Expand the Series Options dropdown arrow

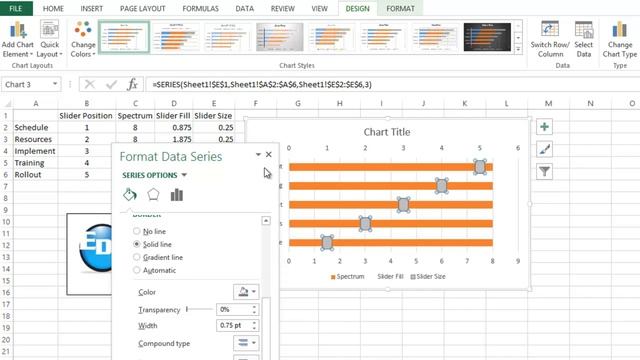pyautogui.click(x=184, y=175)
